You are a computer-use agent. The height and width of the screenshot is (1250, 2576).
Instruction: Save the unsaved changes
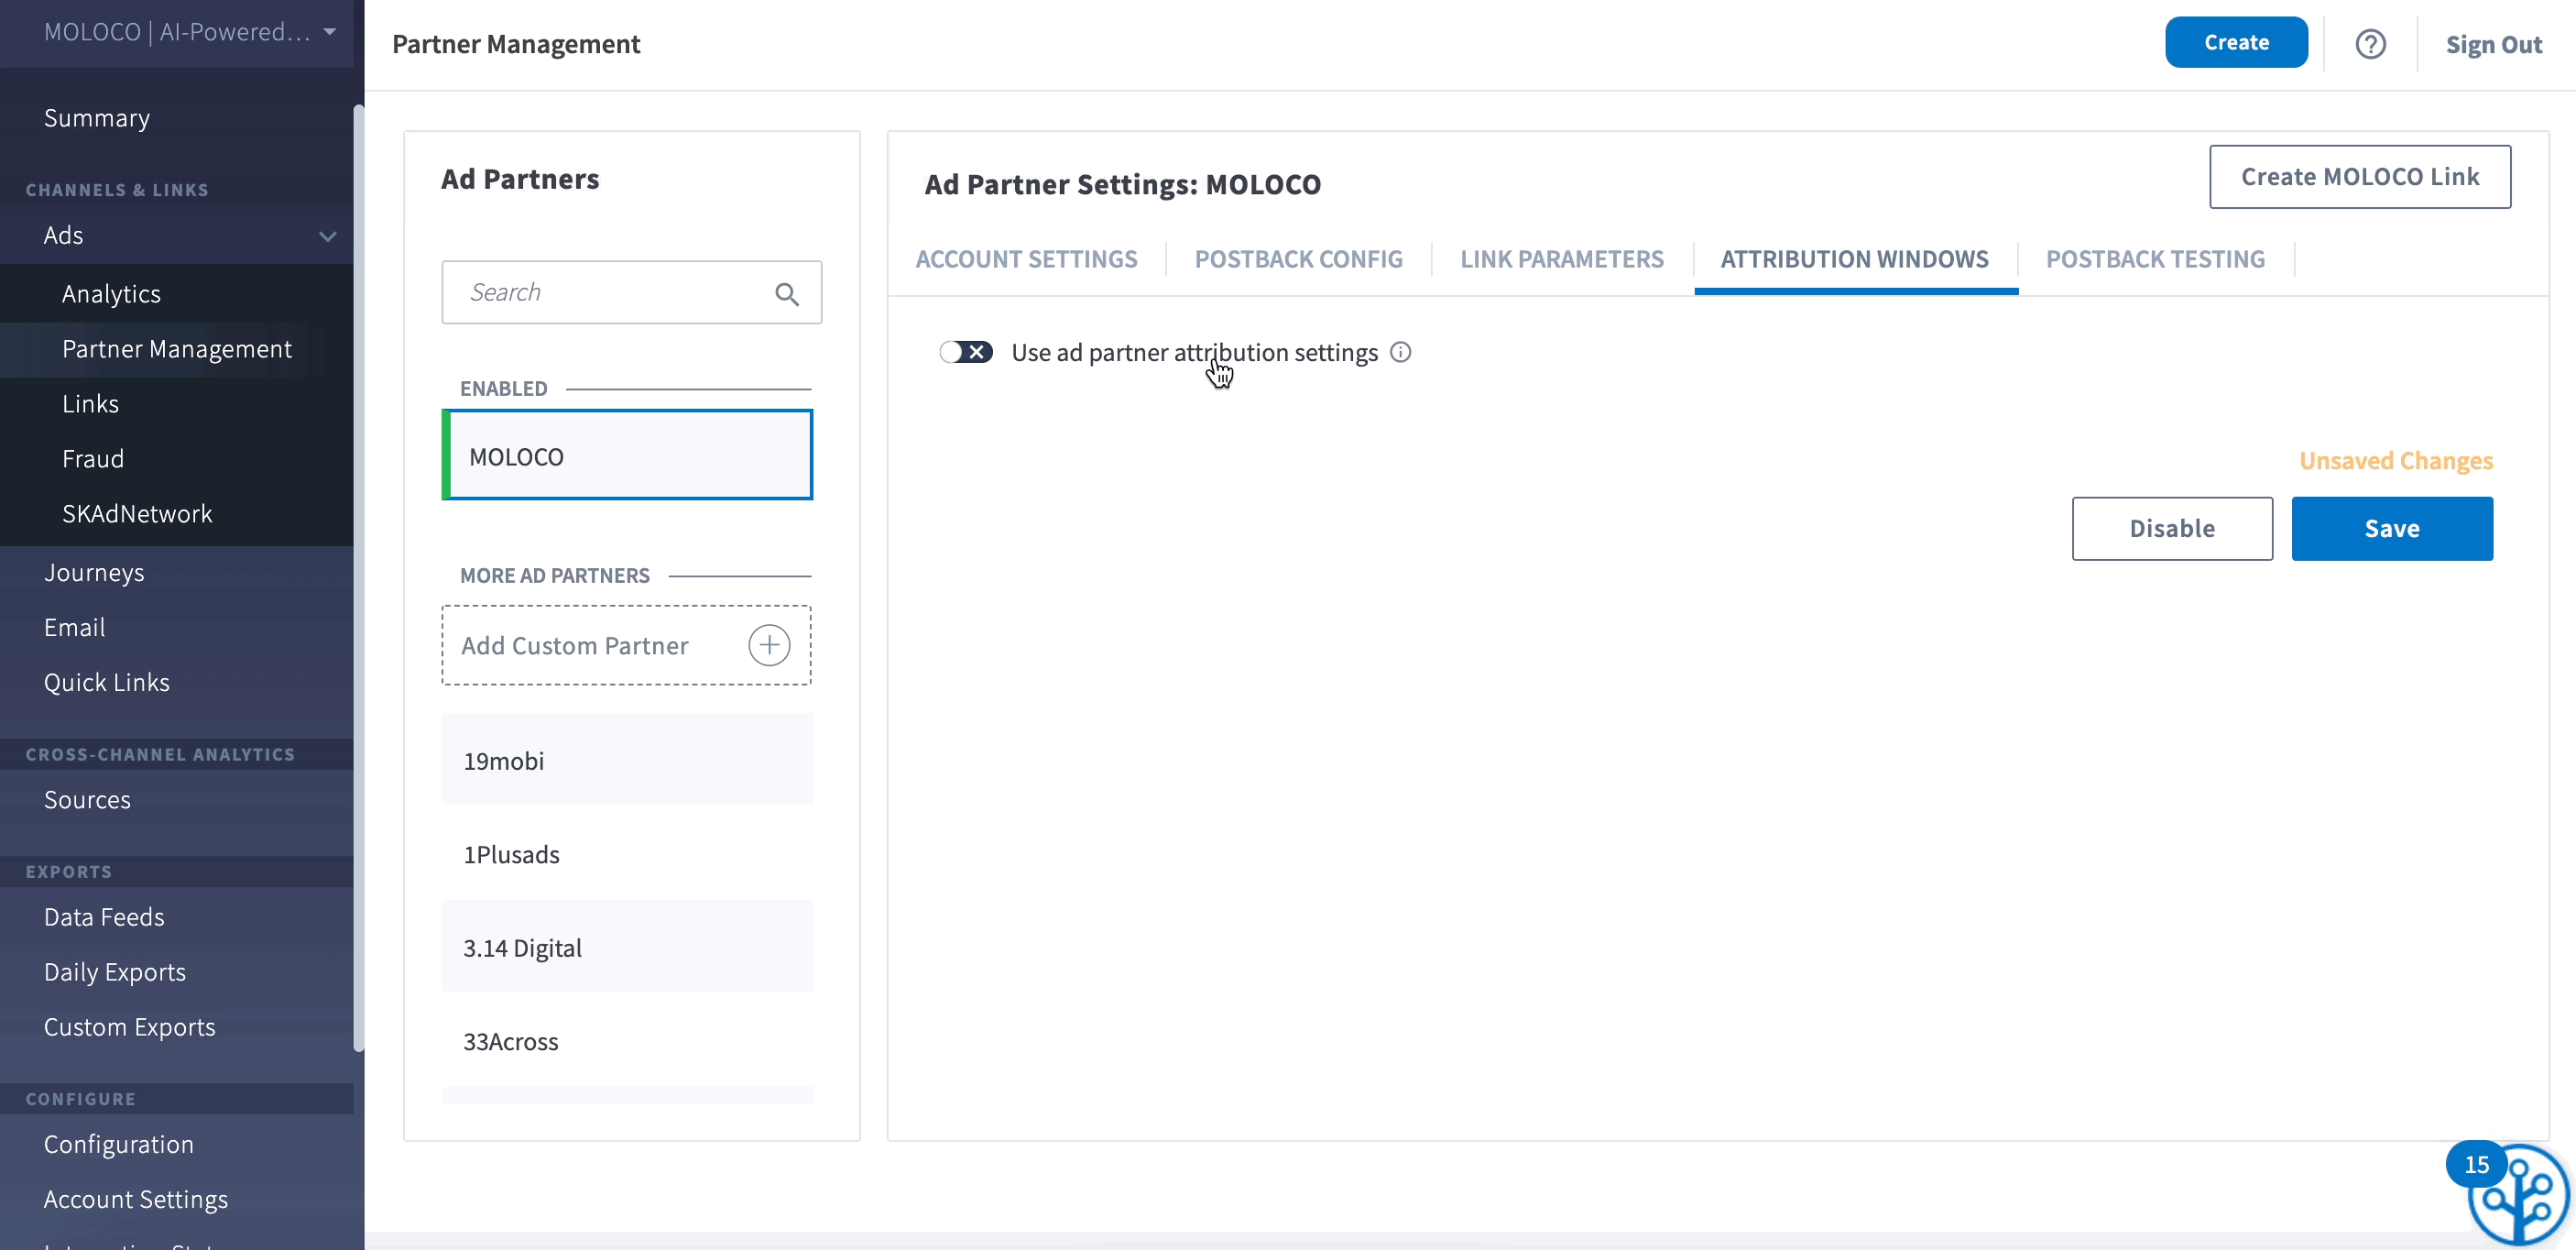pos(2391,528)
